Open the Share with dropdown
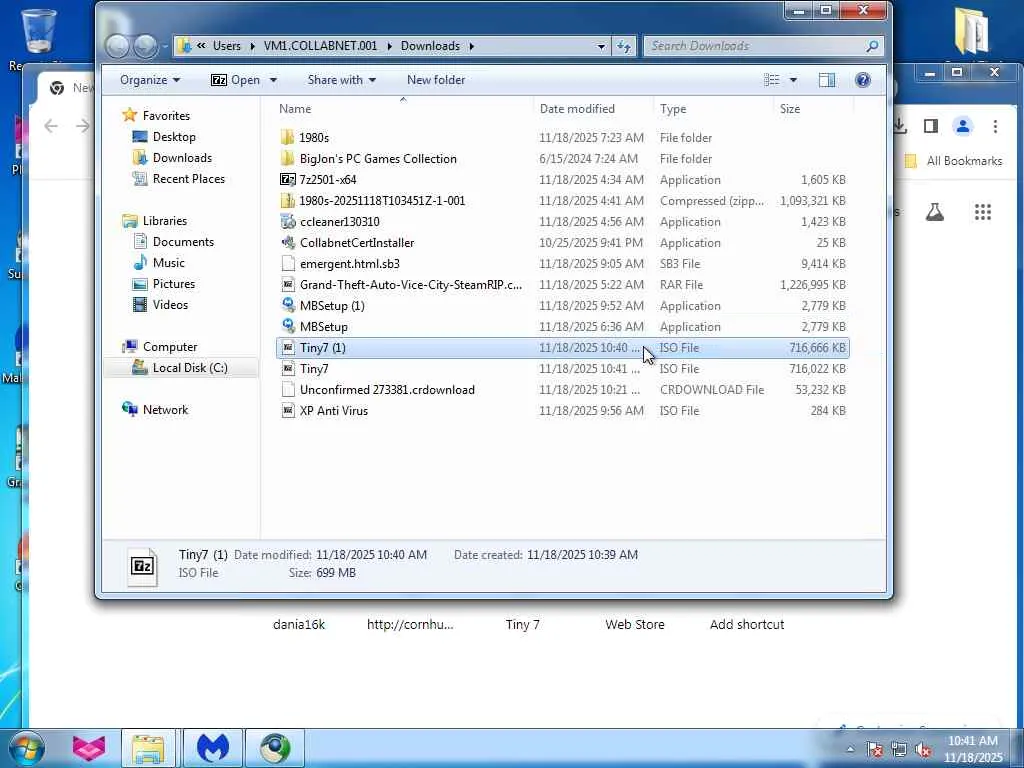1024x768 pixels. pos(342,80)
